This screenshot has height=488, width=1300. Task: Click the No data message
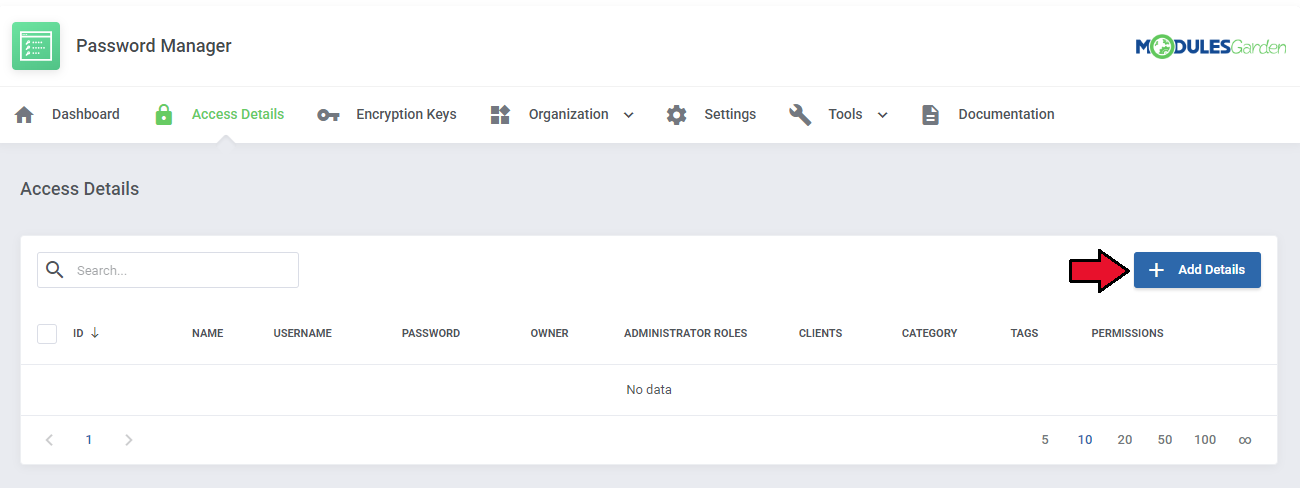point(649,390)
